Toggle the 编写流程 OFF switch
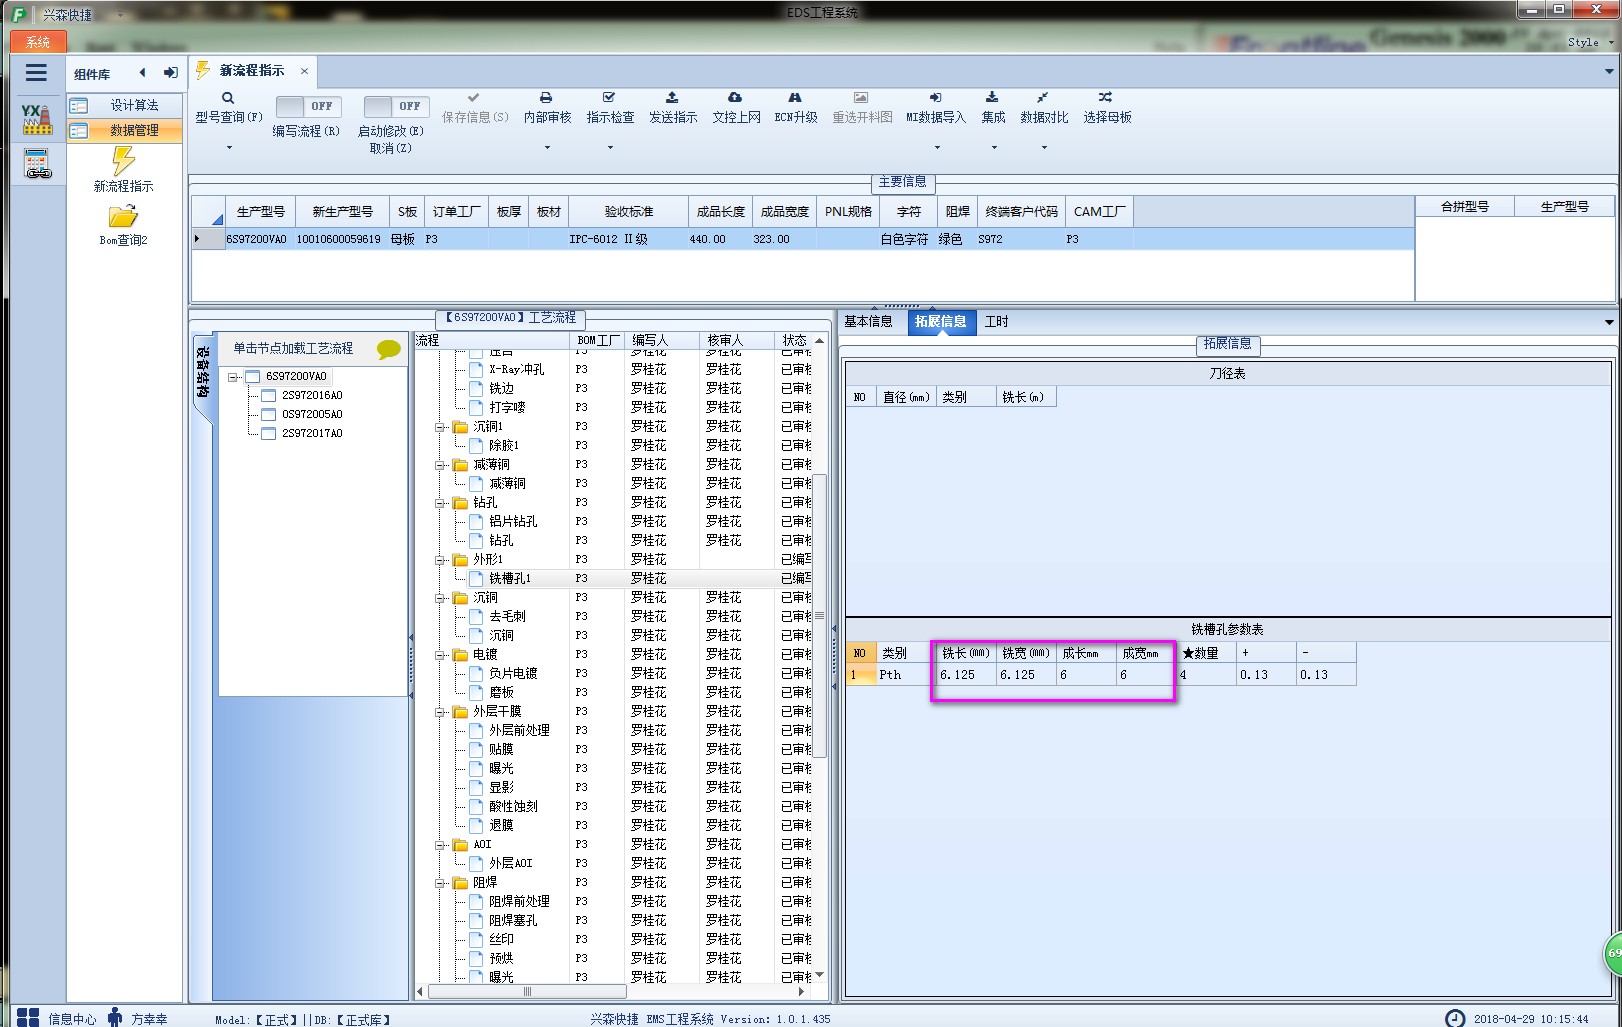The height and width of the screenshot is (1027, 1622). tap(308, 106)
